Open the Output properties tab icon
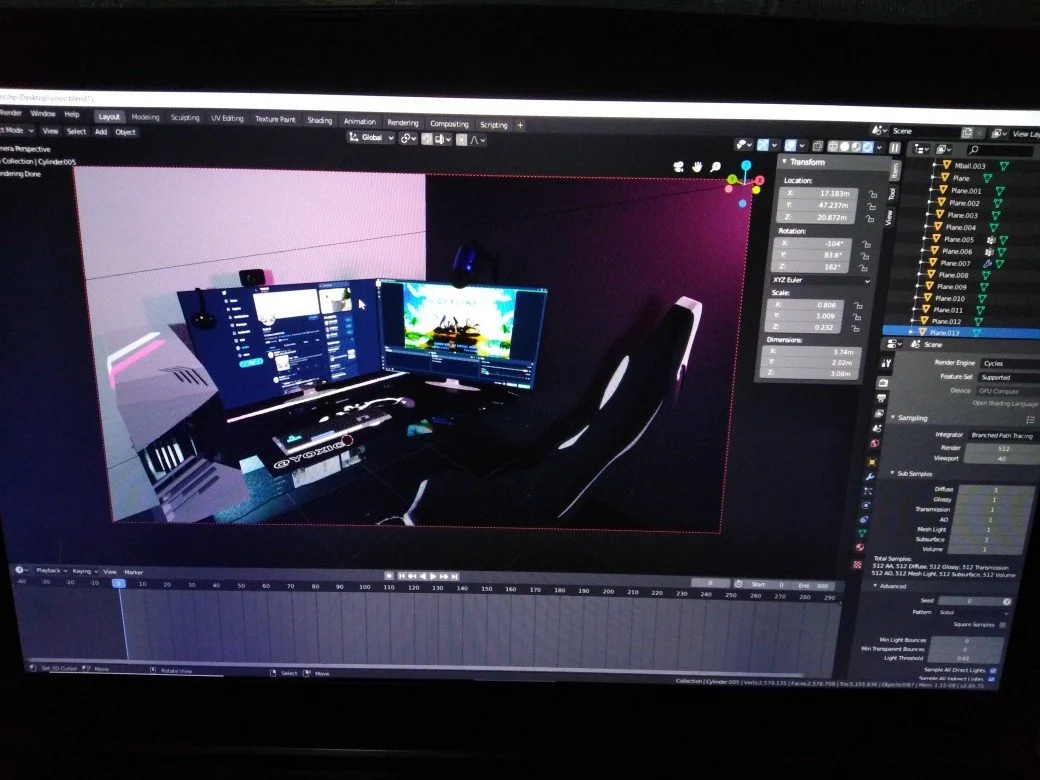 click(881, 398)
